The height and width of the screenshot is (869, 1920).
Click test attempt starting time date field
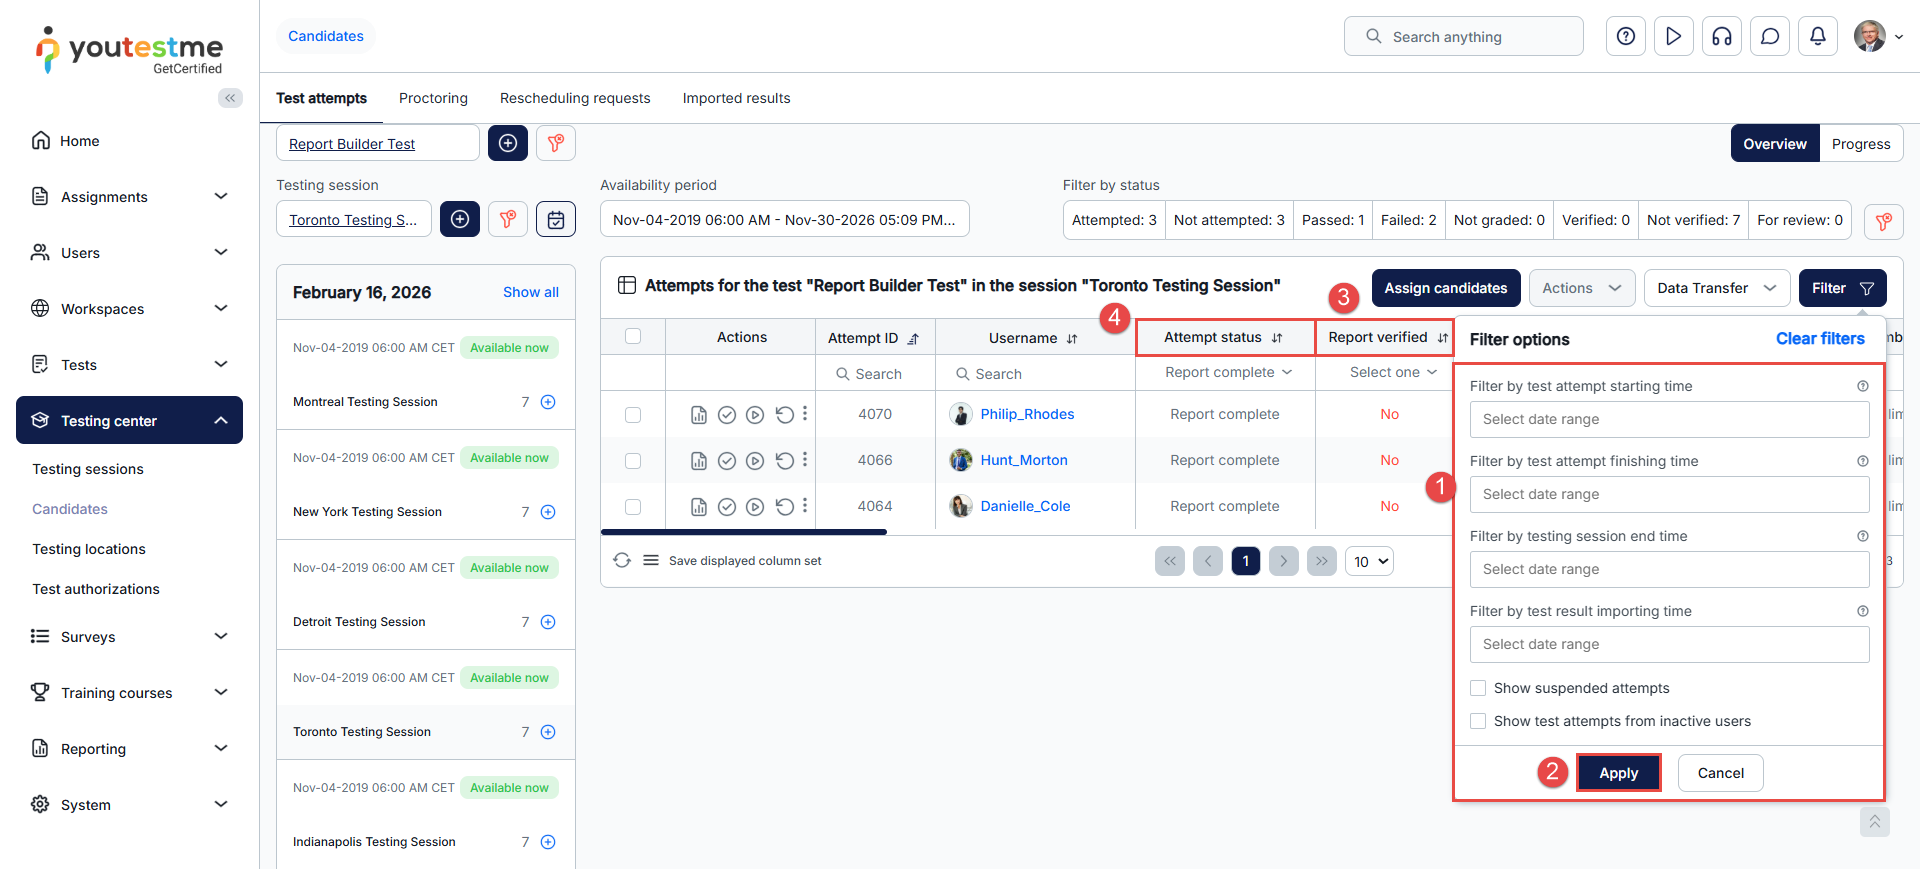point(1668,419)
